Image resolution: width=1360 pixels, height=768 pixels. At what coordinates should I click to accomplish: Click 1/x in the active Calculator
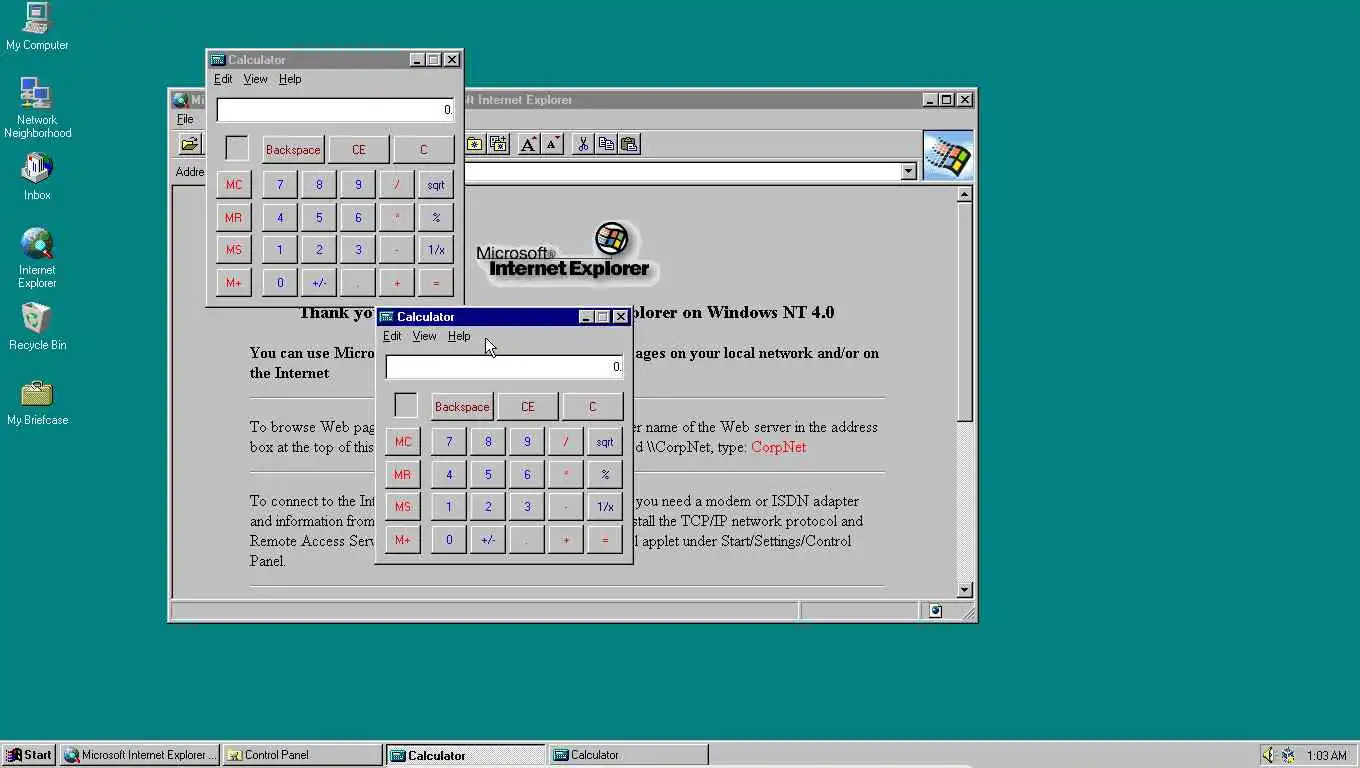[605, 507]
